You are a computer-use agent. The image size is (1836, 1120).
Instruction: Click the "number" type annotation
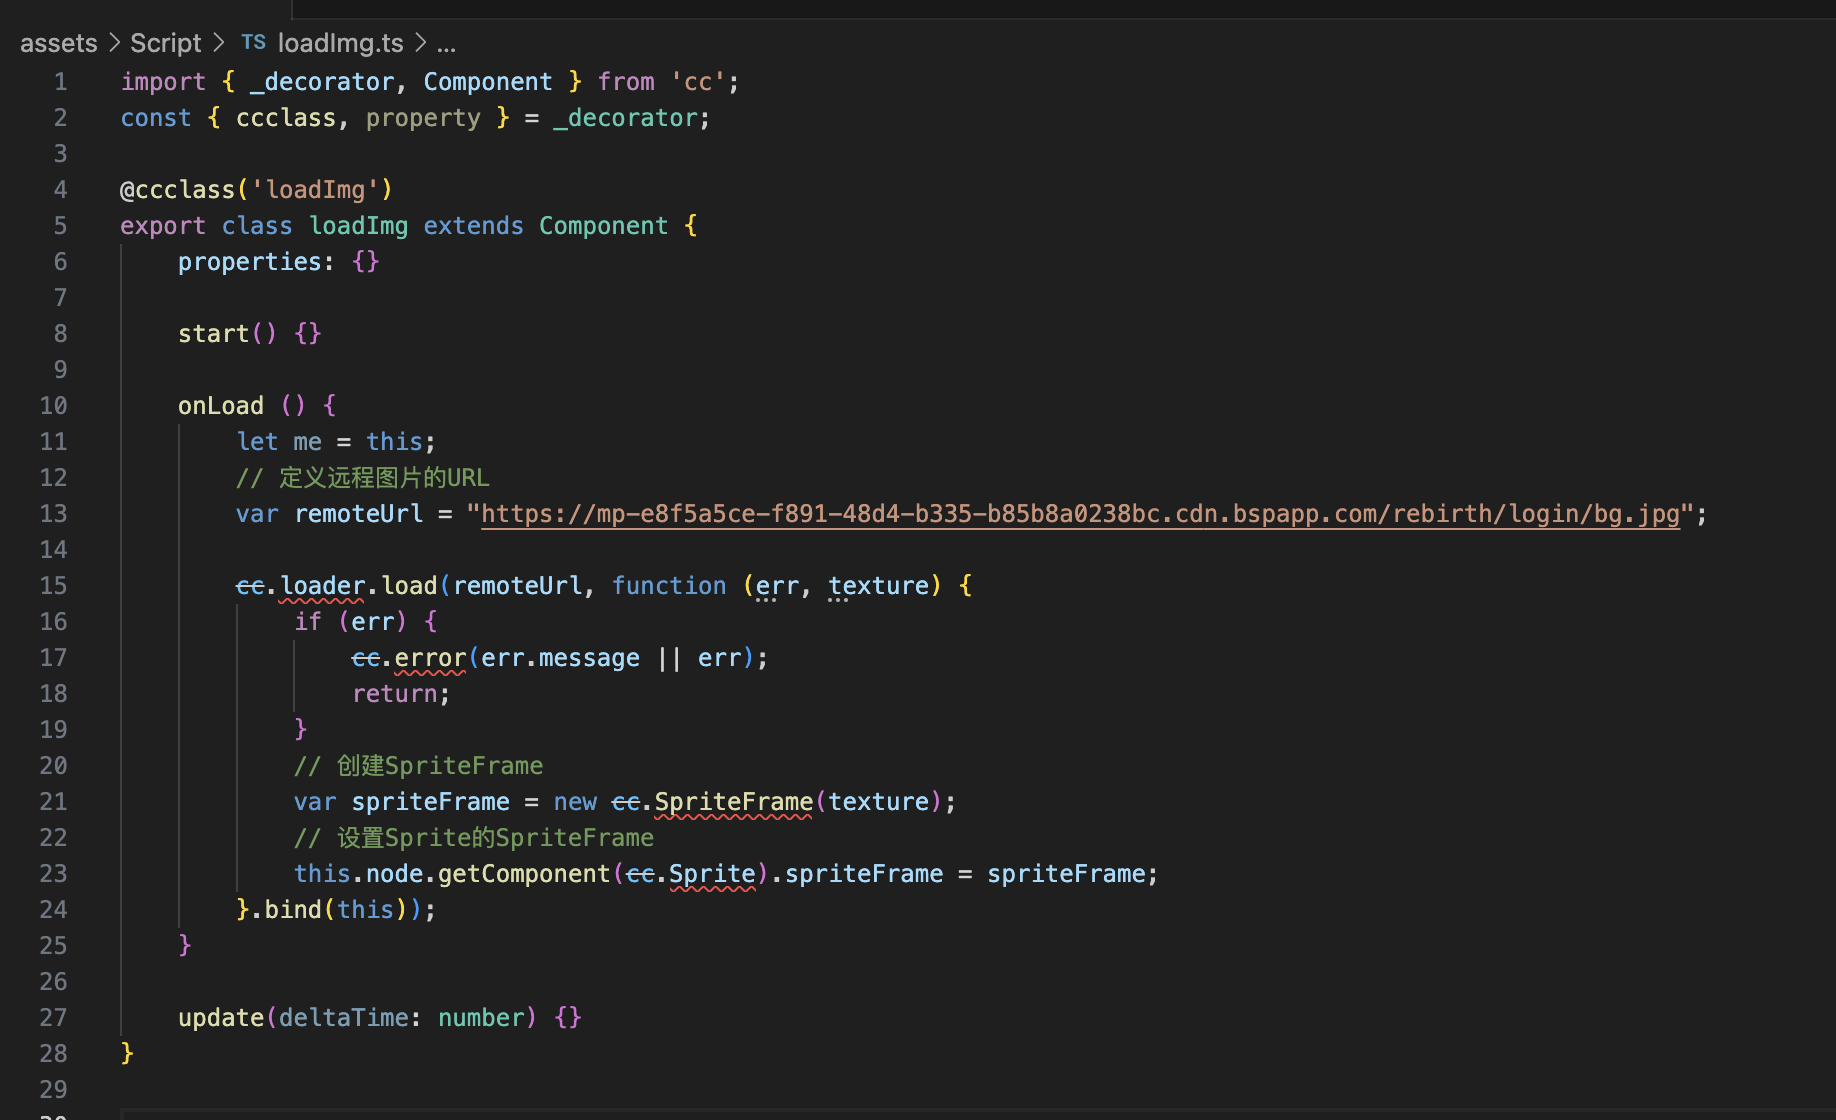click(x=481, y=1018)
